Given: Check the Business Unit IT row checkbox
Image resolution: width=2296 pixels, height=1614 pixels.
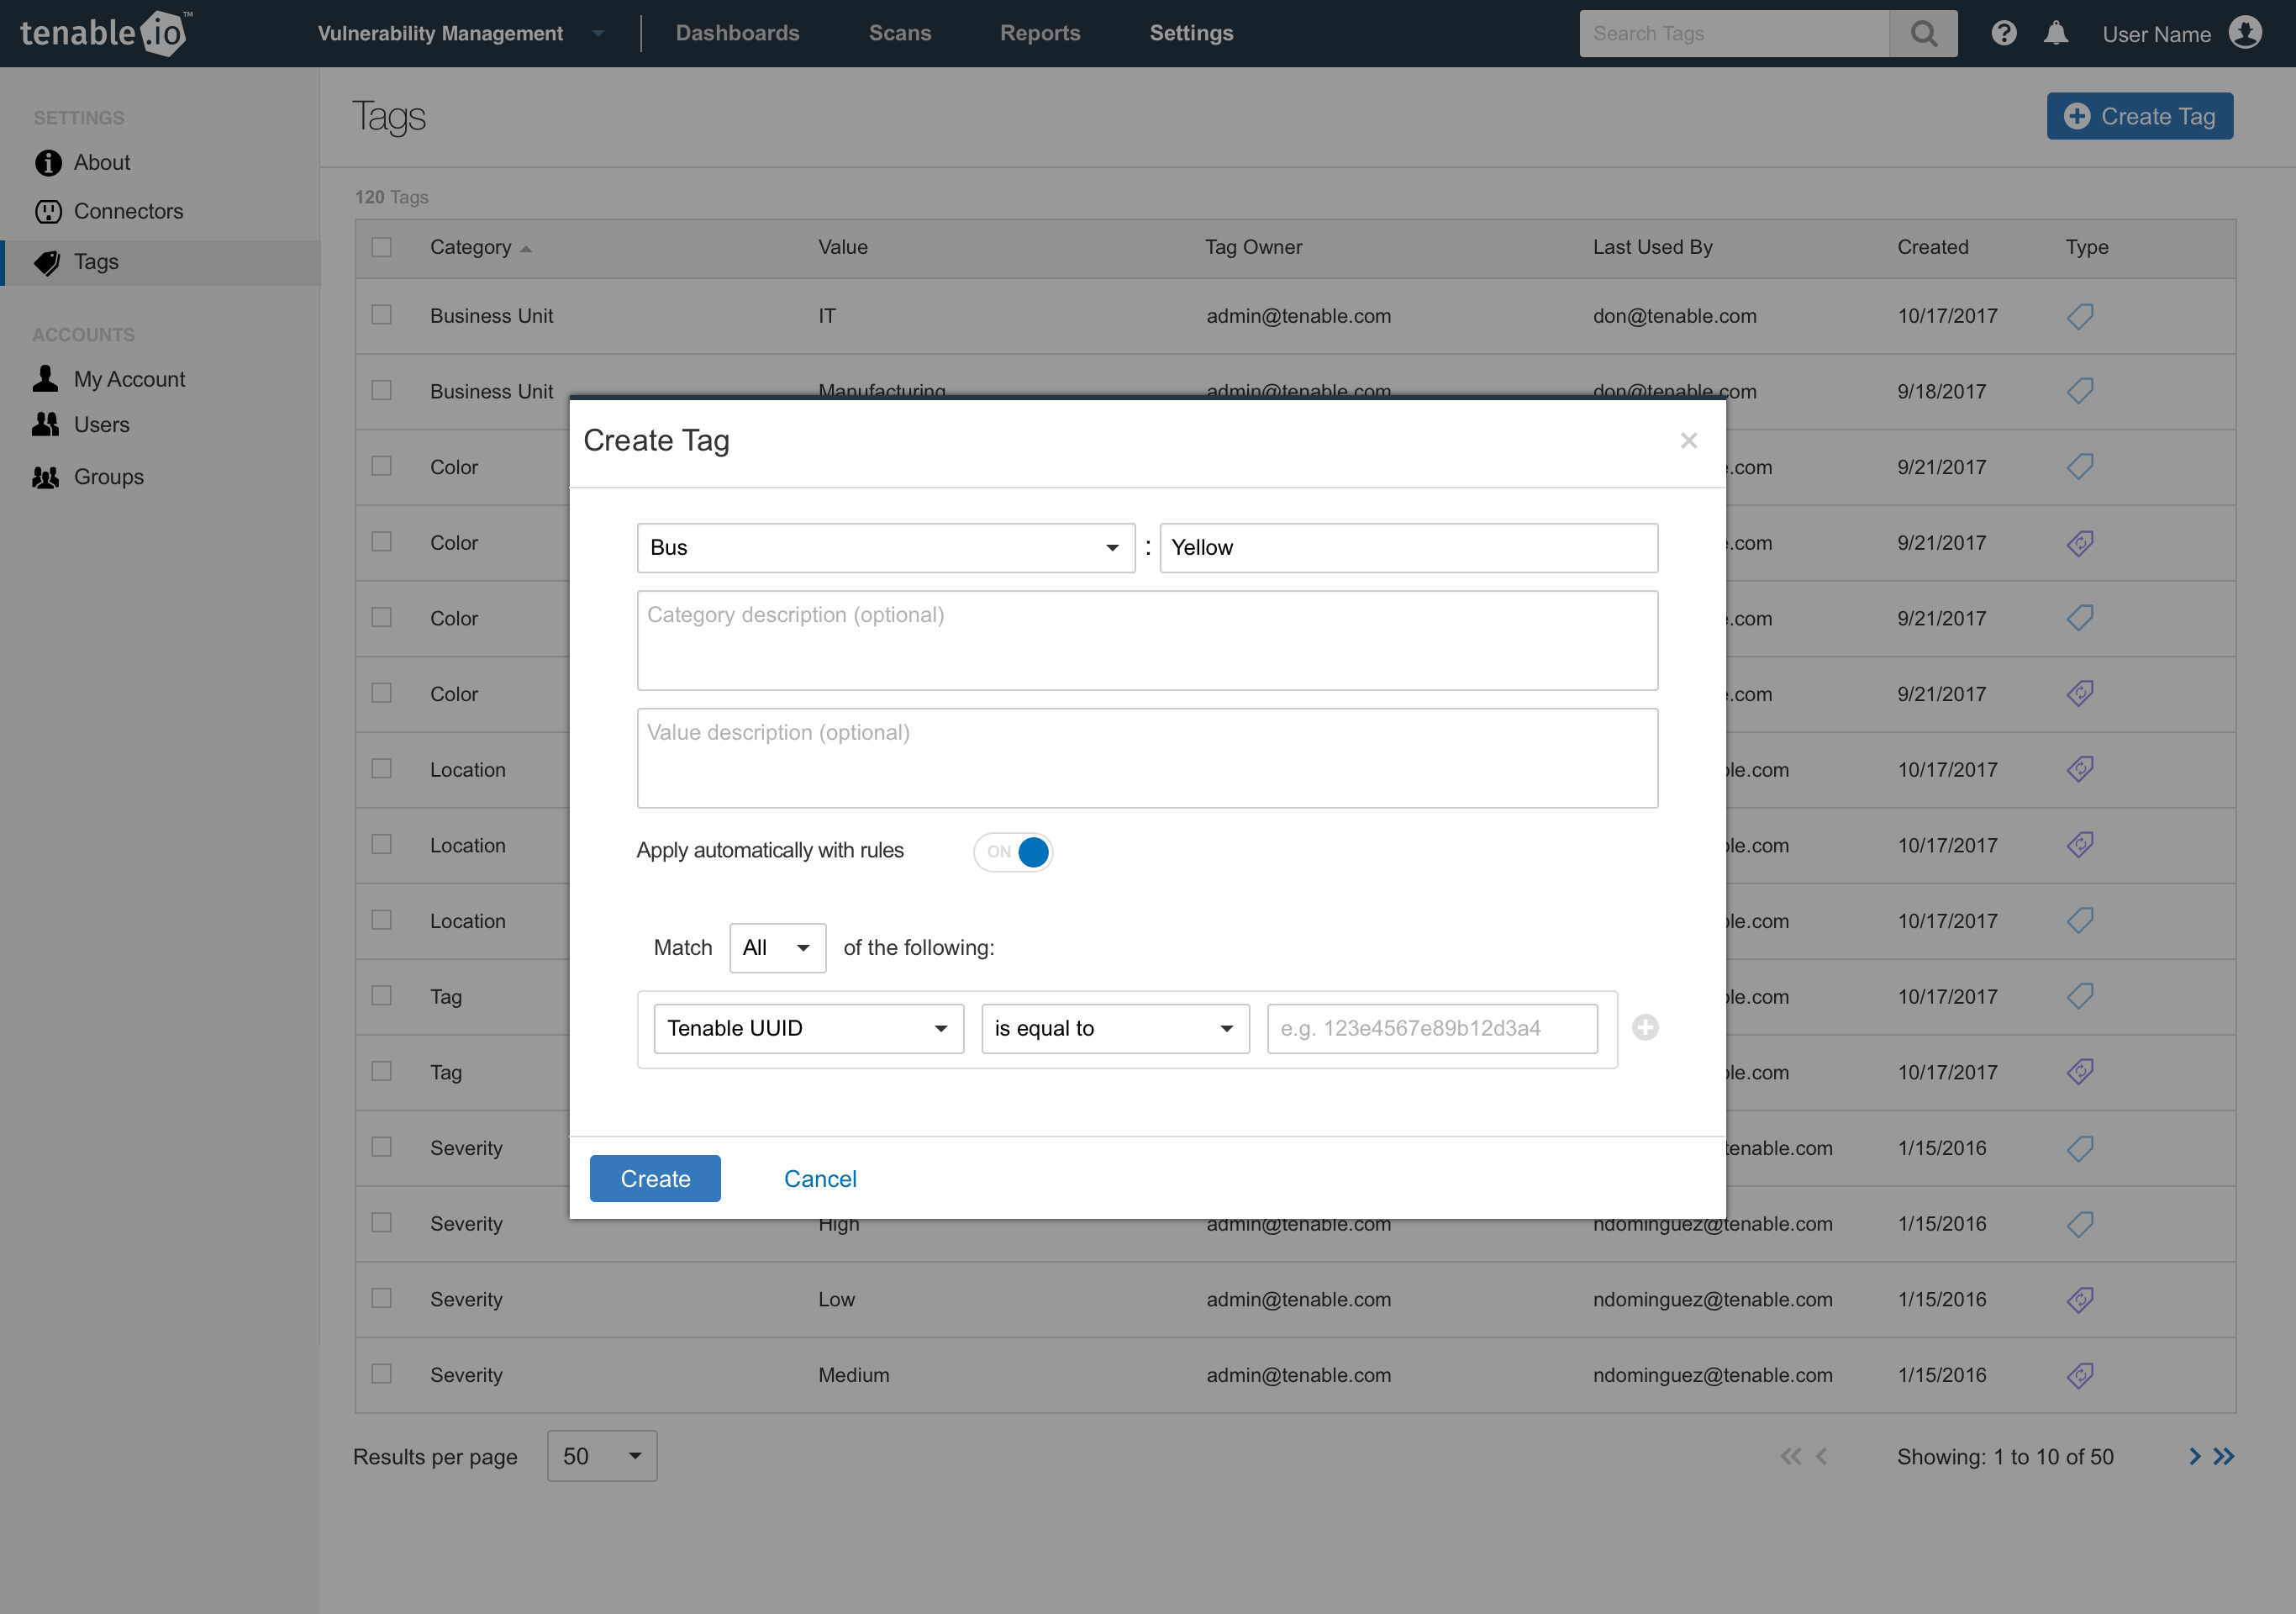Looking at the screenshot, I should [381, 315].
